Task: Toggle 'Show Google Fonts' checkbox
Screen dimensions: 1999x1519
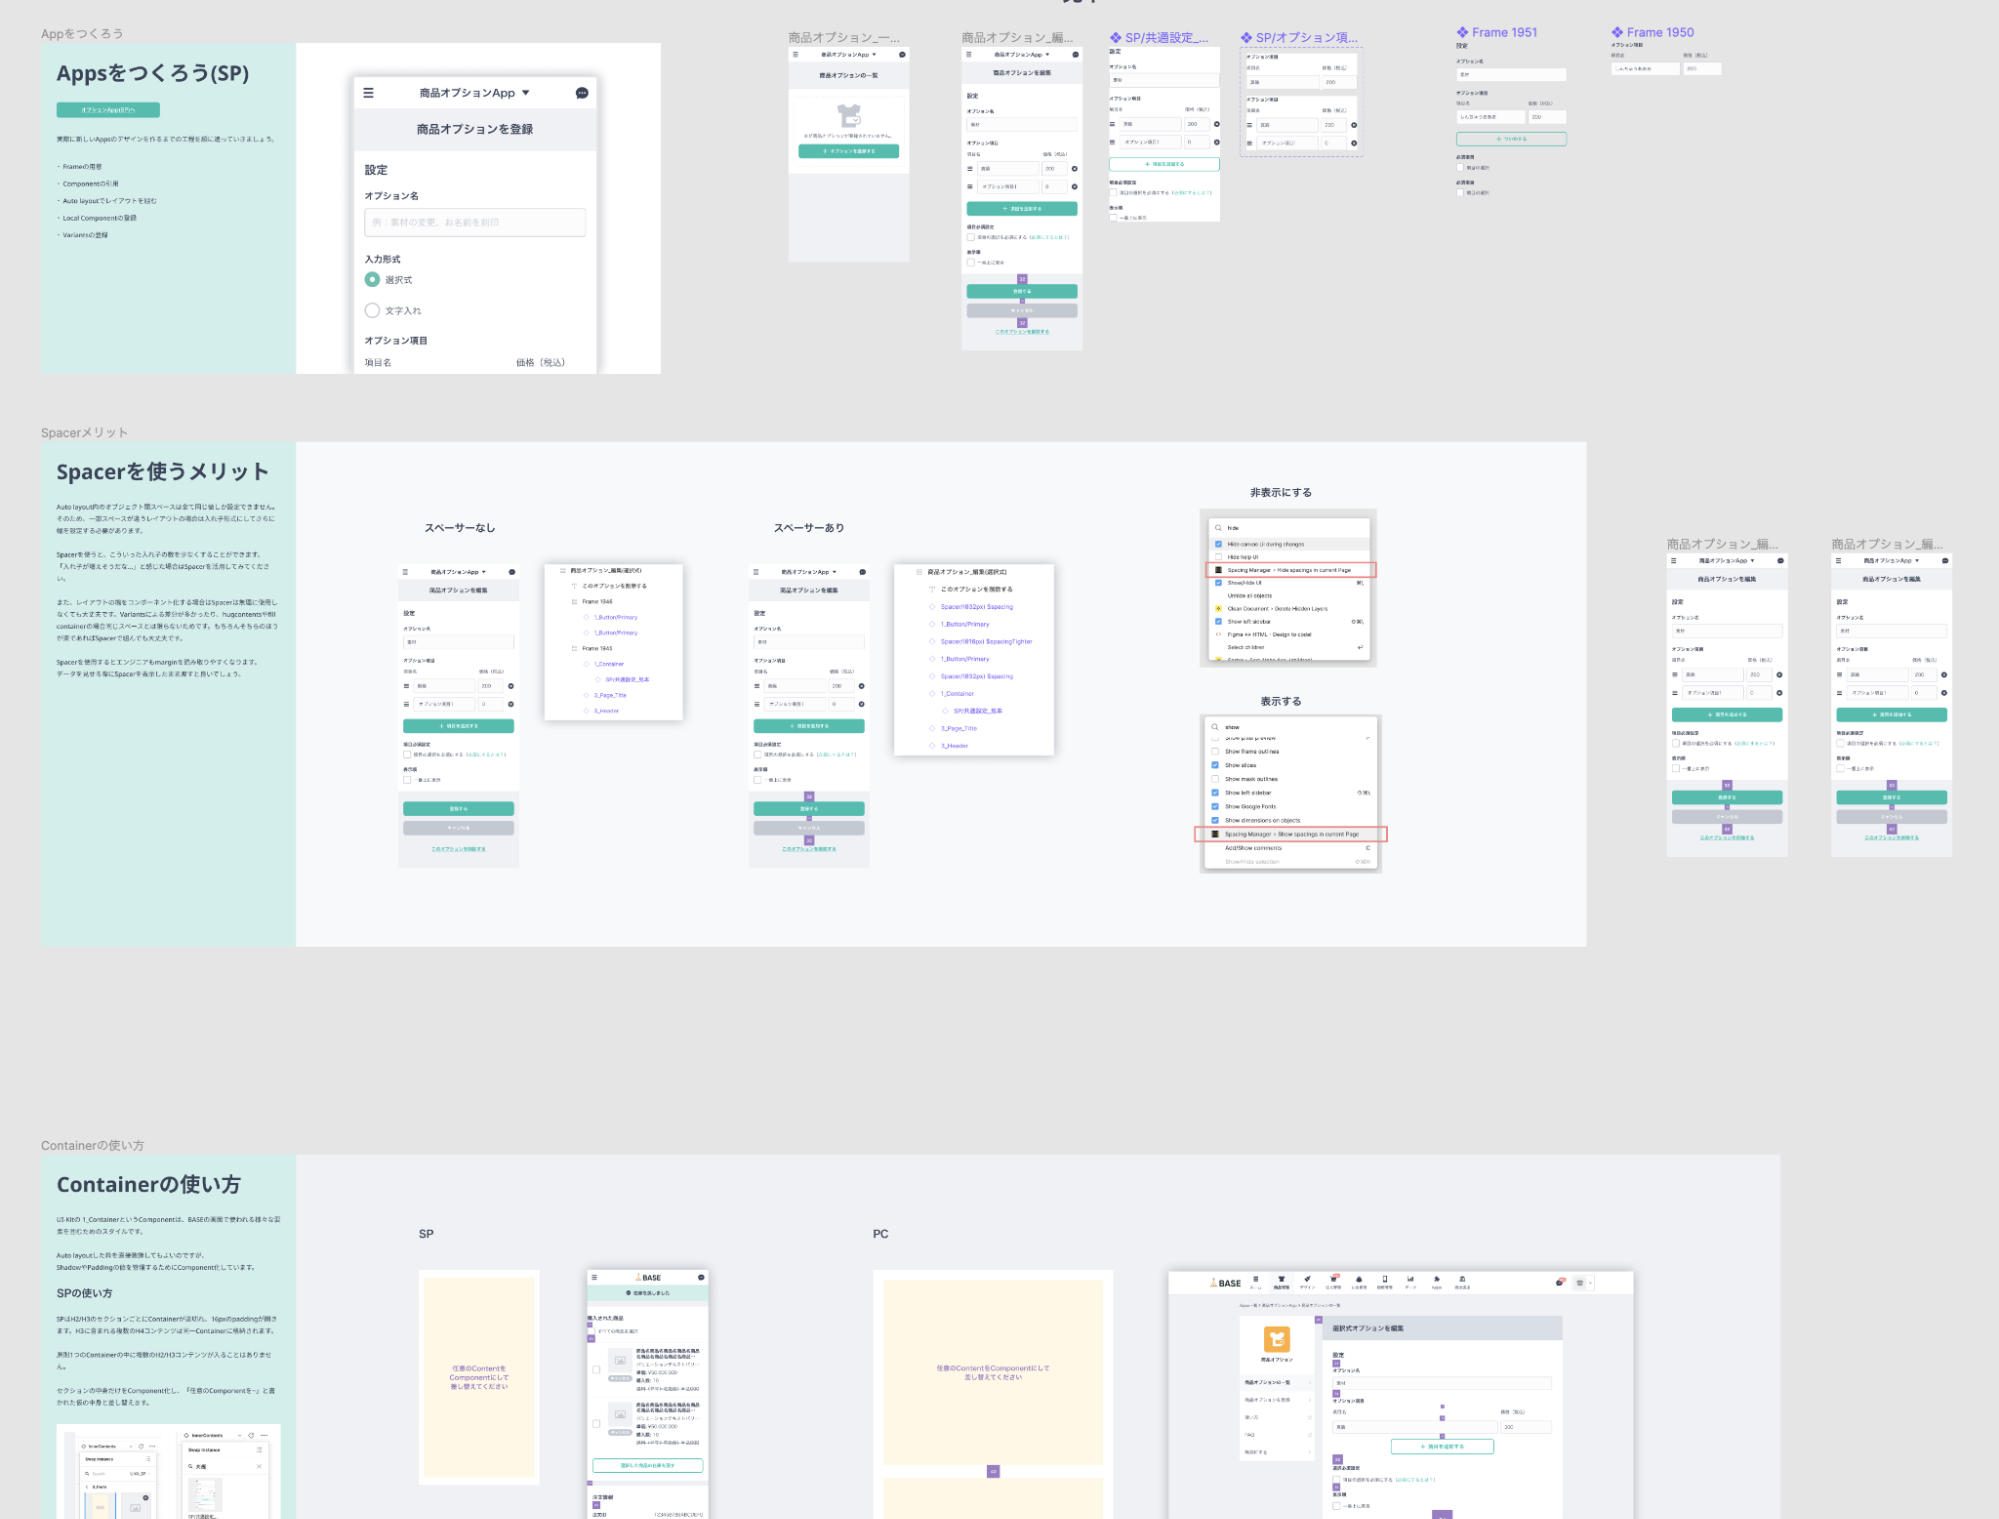Action: click(x=1215, y=807)
